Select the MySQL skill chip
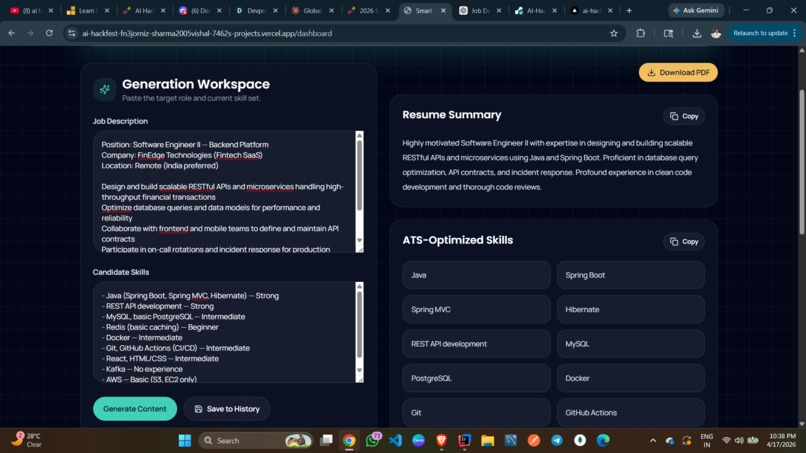Image resolution: width=806 pixels, height=453 pixels. pyautogui.click(x=631, y=344)
